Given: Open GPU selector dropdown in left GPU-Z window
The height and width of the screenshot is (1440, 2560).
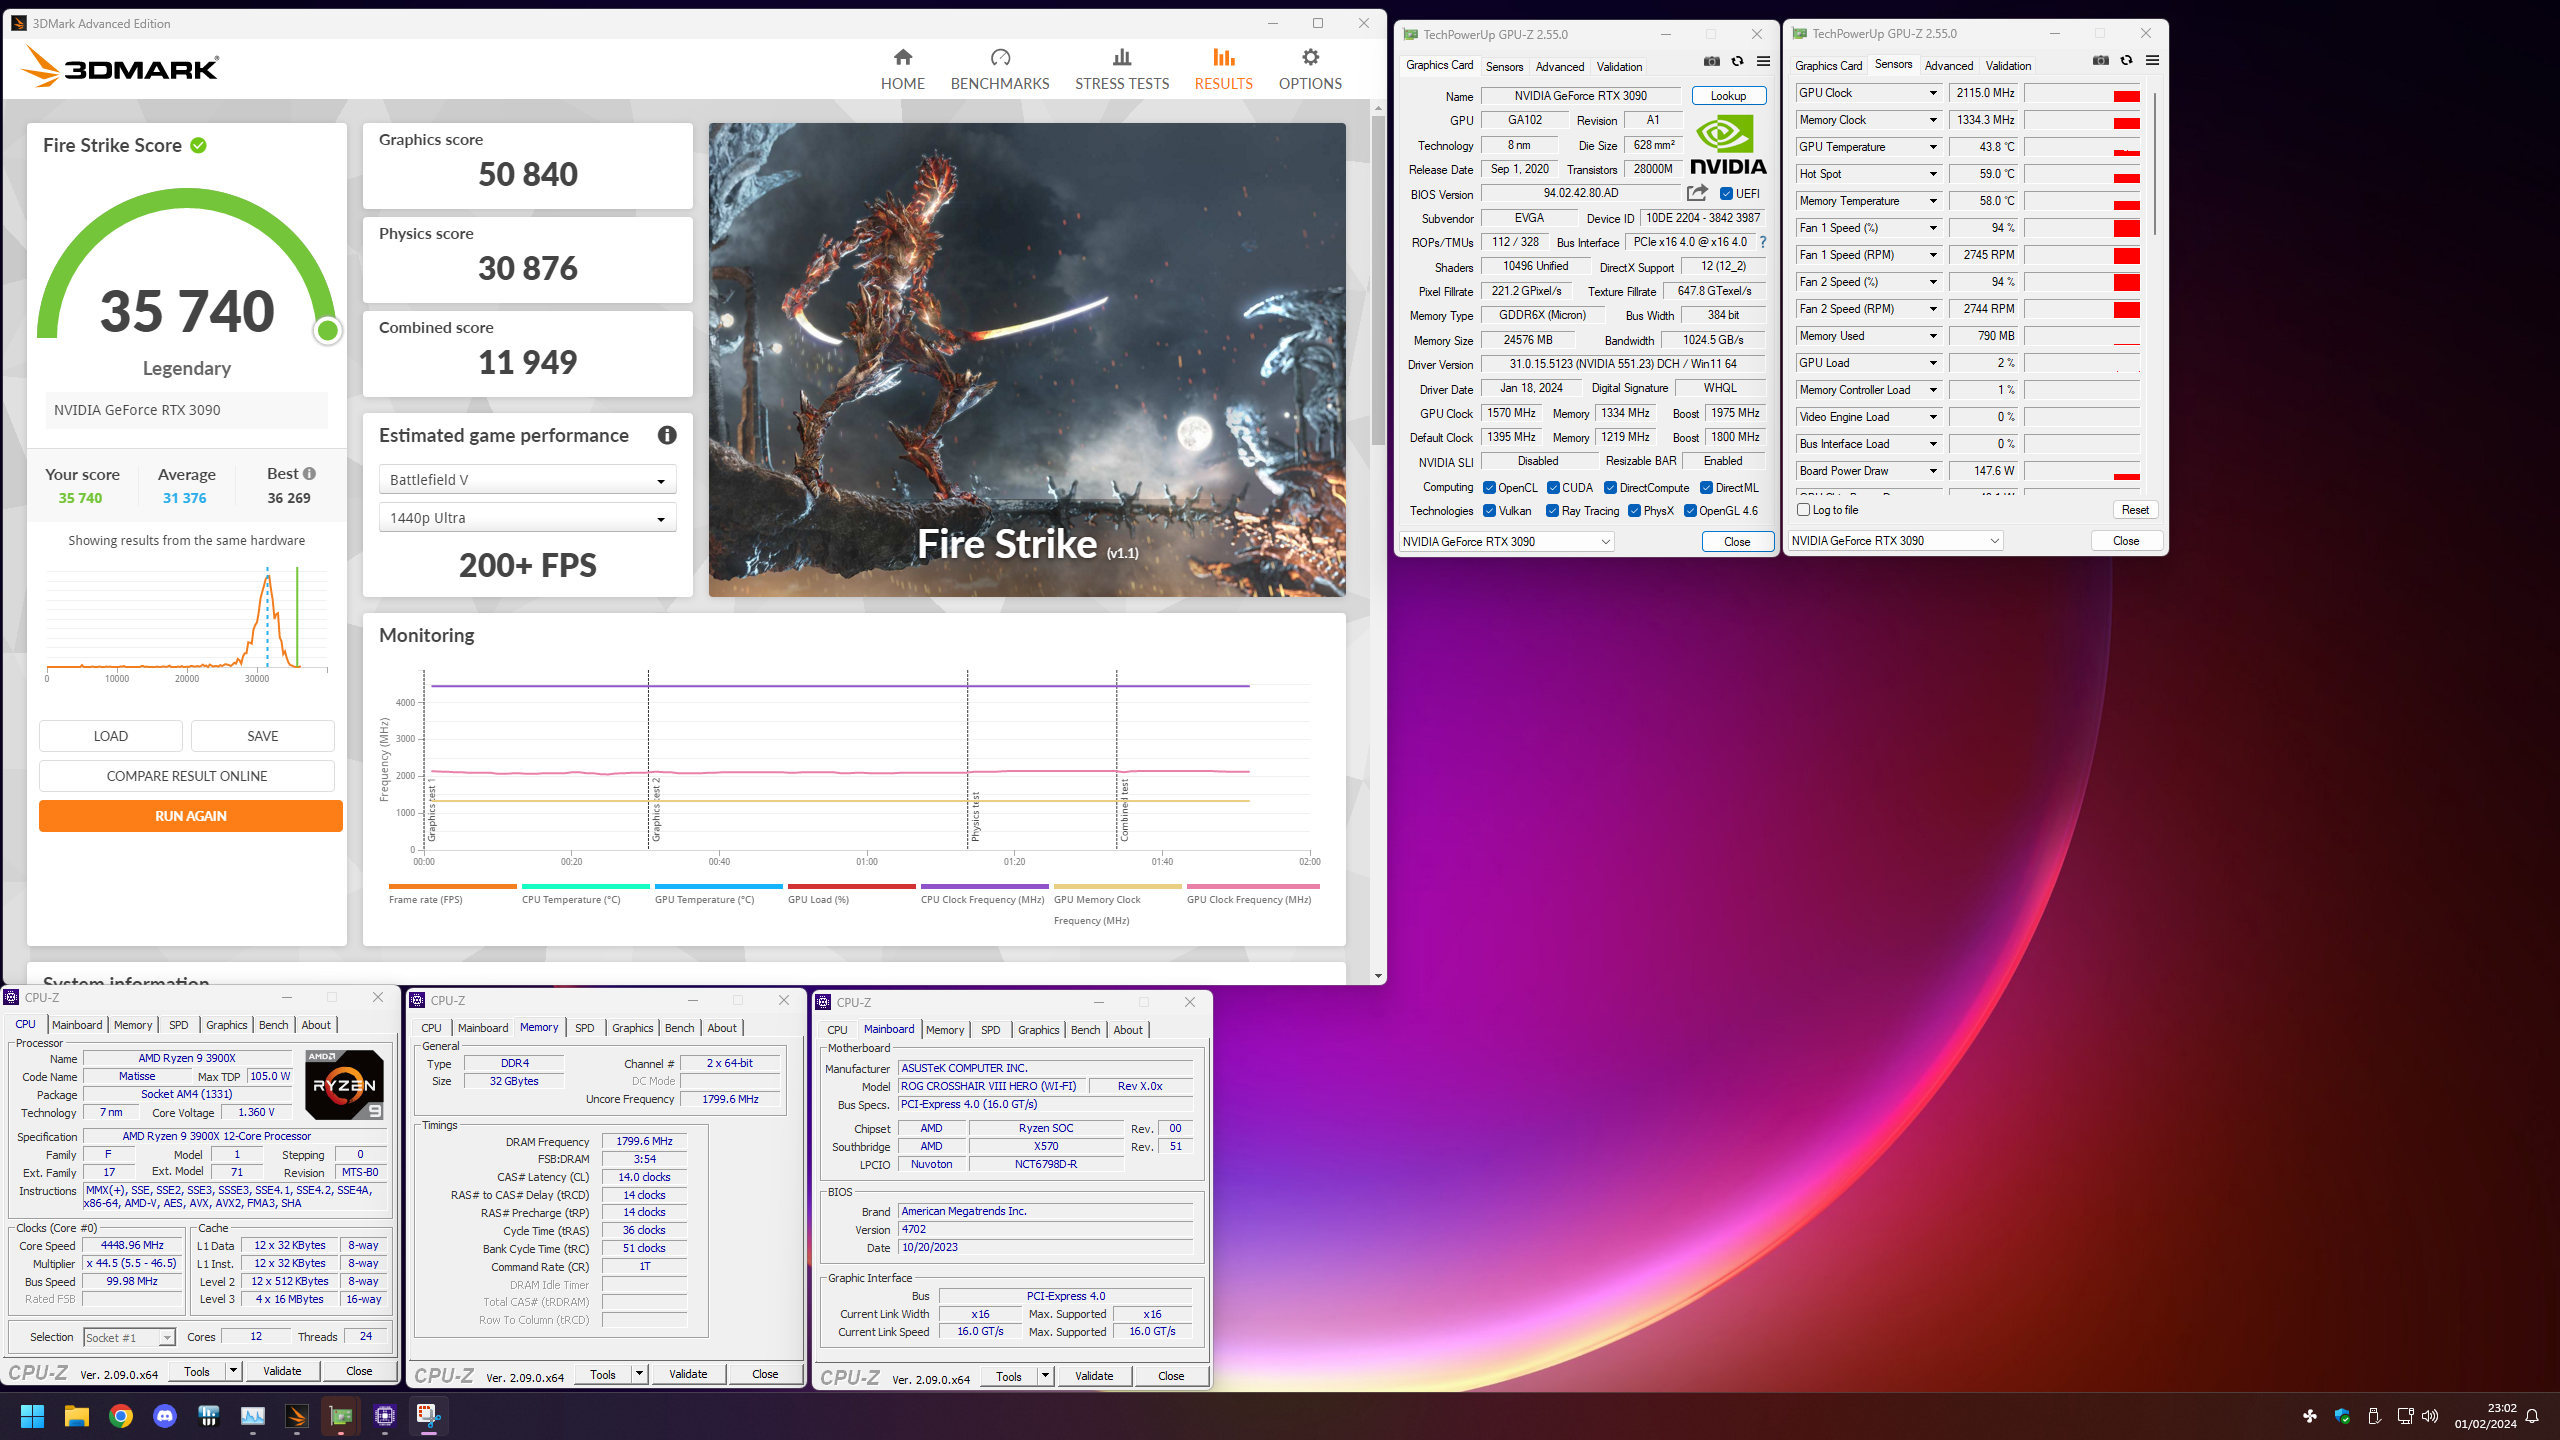Looking at the screenshot, I should point(1506,542).
